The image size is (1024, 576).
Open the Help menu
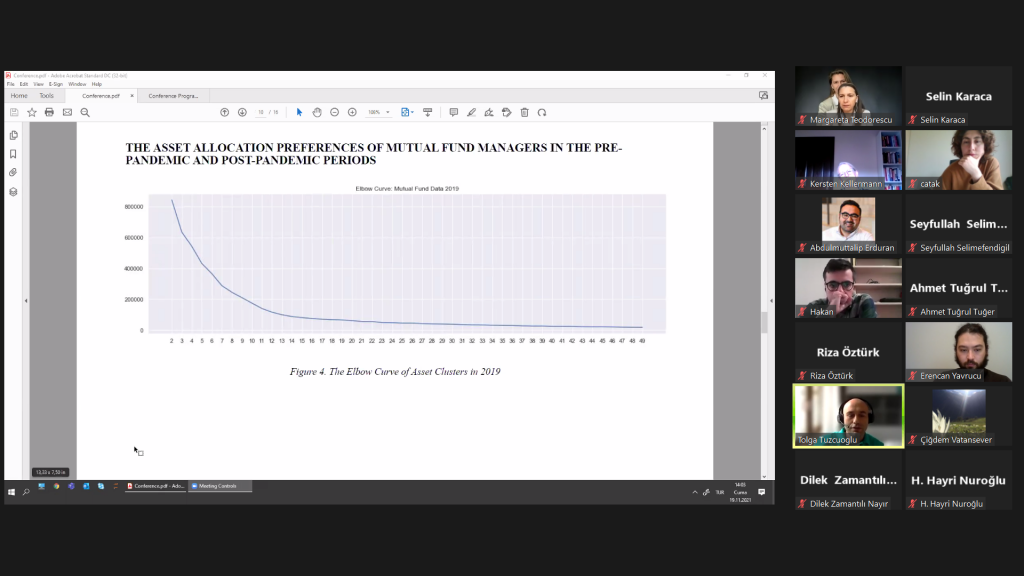point(97,84)
